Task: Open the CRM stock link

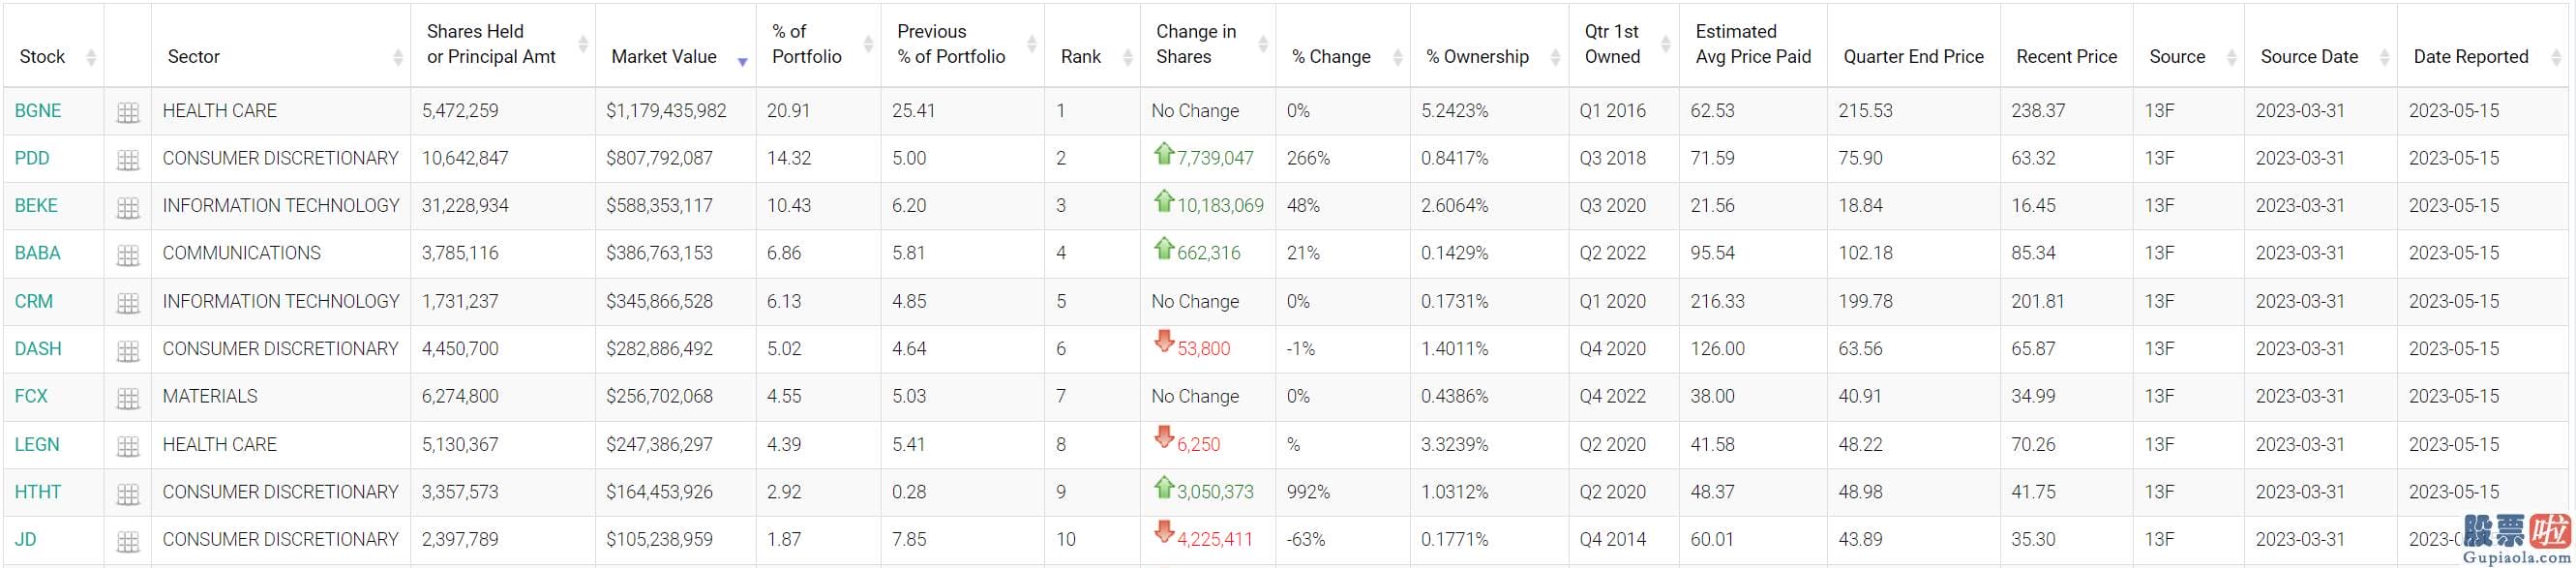Action: (34, 301)
